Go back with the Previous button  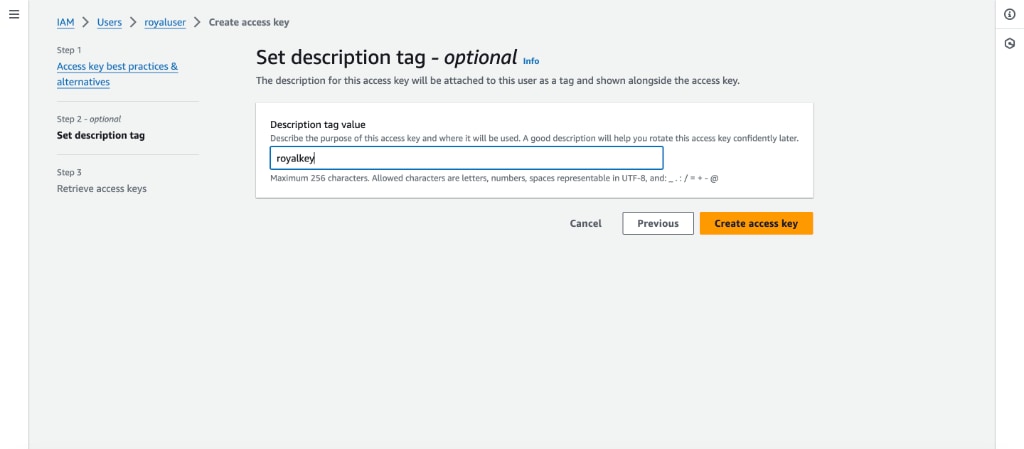pos(658,223)
